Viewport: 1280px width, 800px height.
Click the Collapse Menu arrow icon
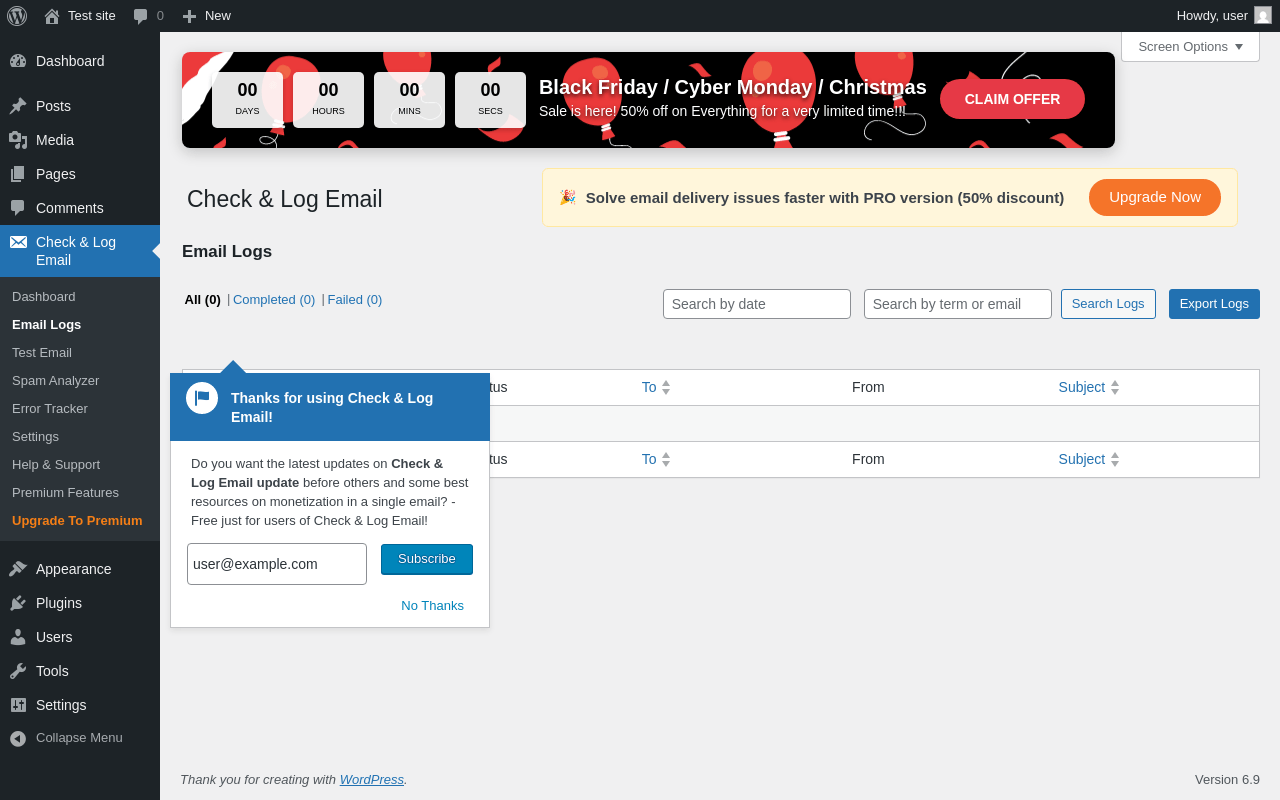[x=18, y=738]
